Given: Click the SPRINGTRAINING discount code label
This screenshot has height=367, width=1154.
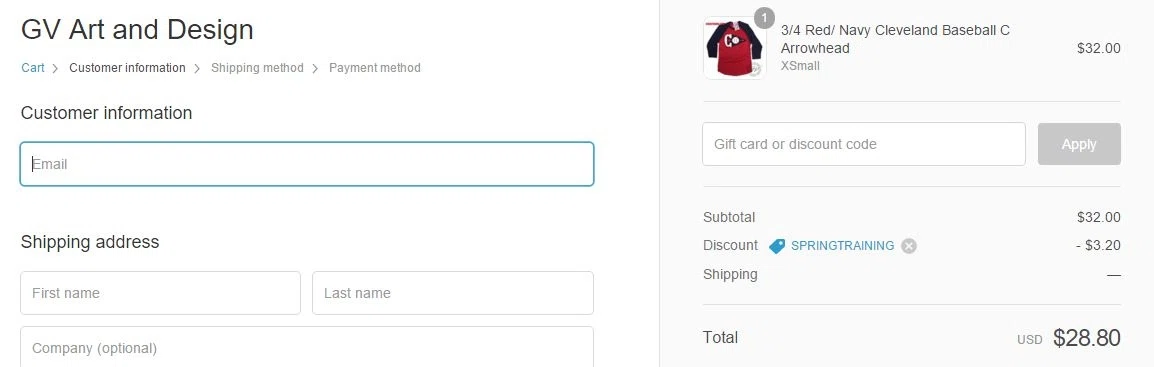Looking at the screenshot, I should tap(843, 246).
